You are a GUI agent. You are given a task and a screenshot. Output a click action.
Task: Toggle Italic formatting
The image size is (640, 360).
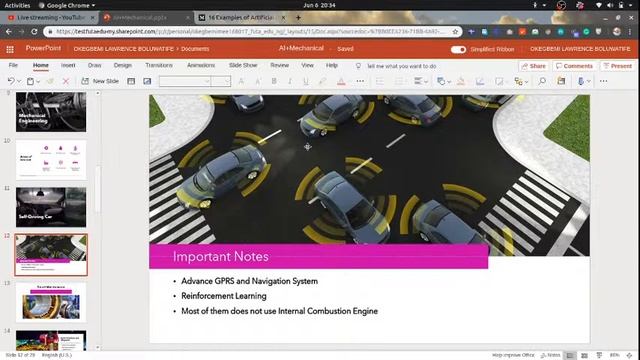(x=290, y=81)
